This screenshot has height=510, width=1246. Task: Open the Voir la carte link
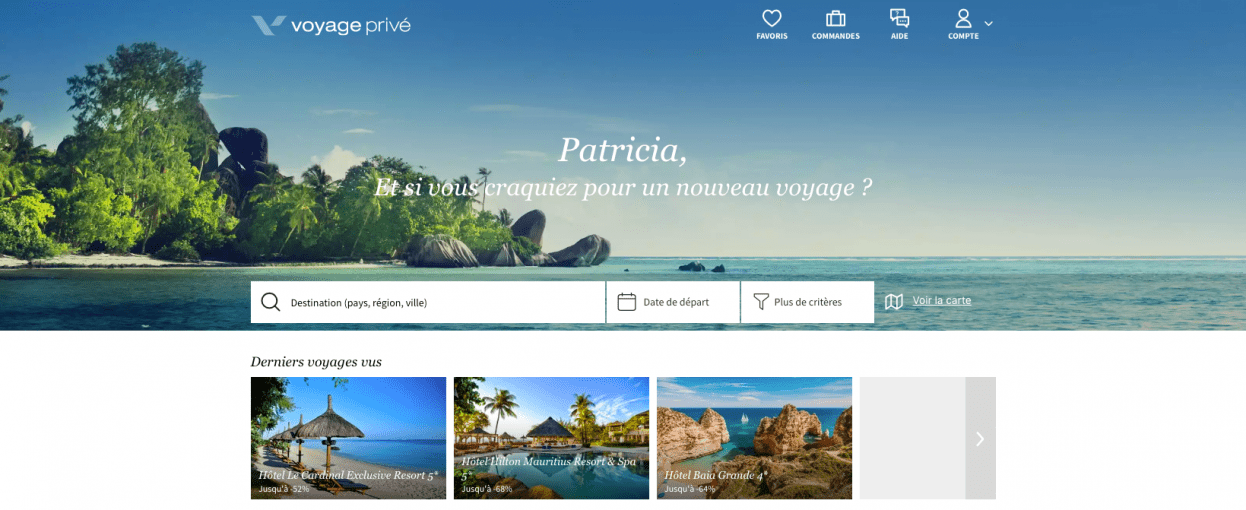[x=942, y=301]
